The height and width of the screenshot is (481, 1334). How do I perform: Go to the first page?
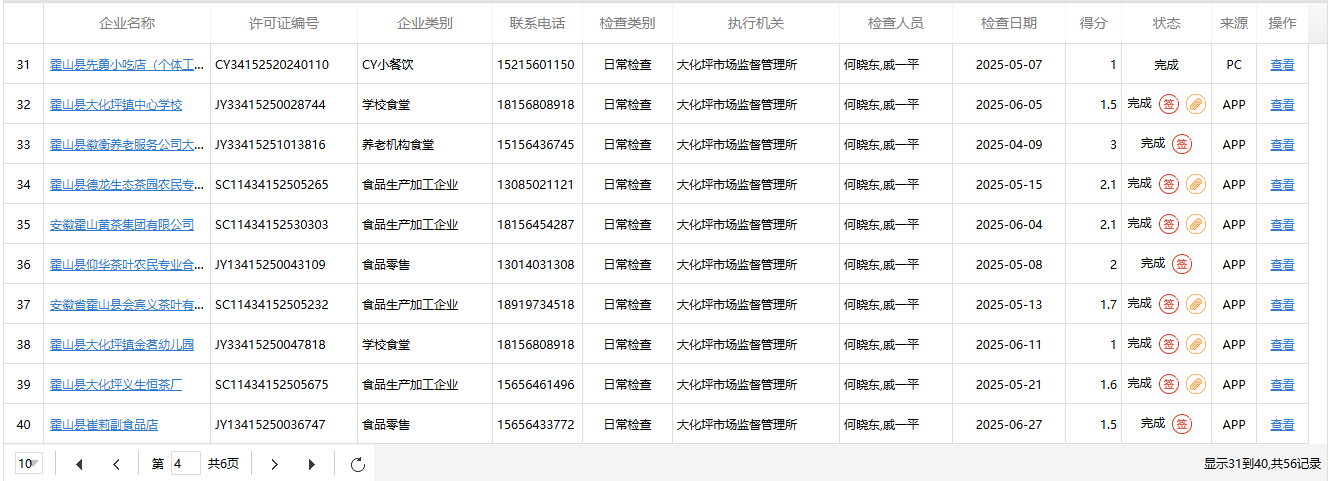tap(80, 464)
